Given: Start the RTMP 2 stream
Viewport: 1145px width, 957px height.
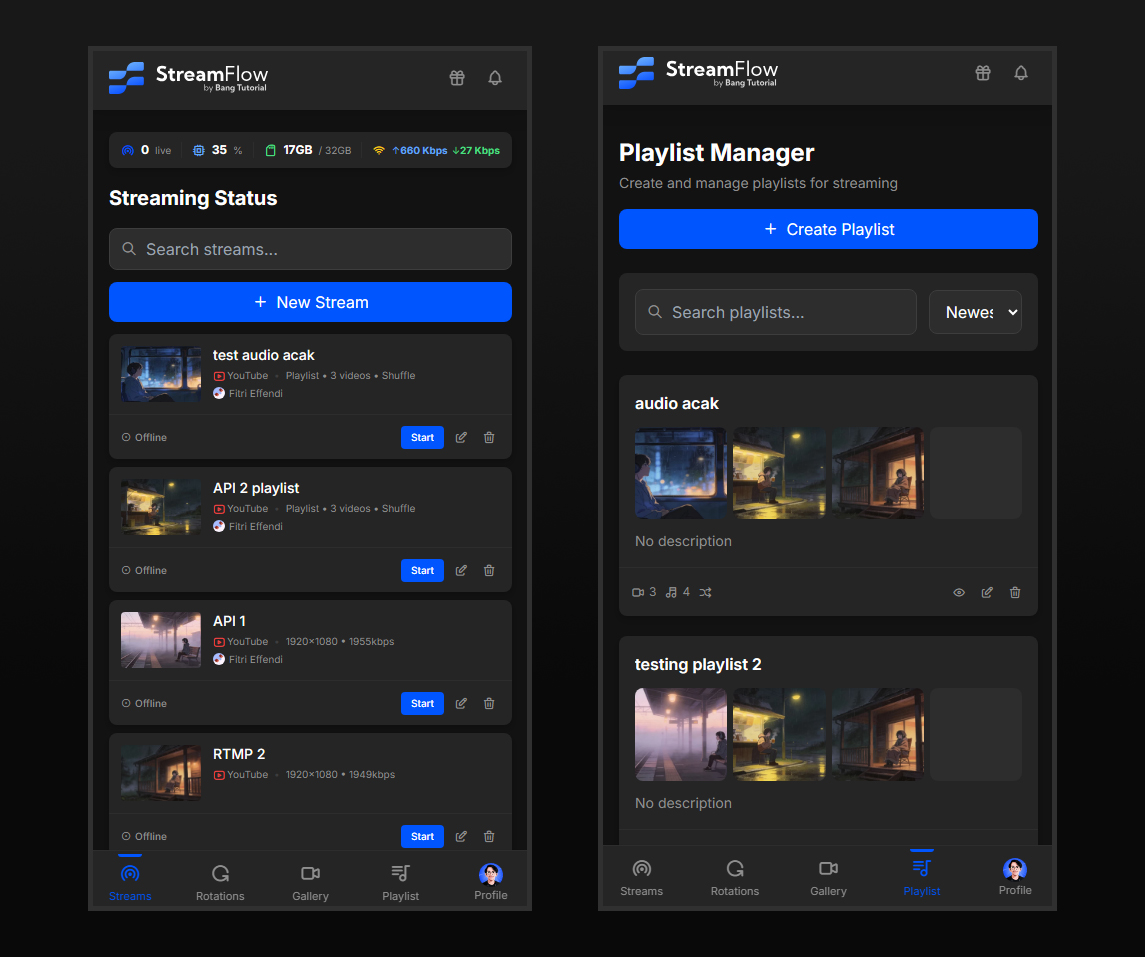Looking at the screenshot, I should (422, 836).
